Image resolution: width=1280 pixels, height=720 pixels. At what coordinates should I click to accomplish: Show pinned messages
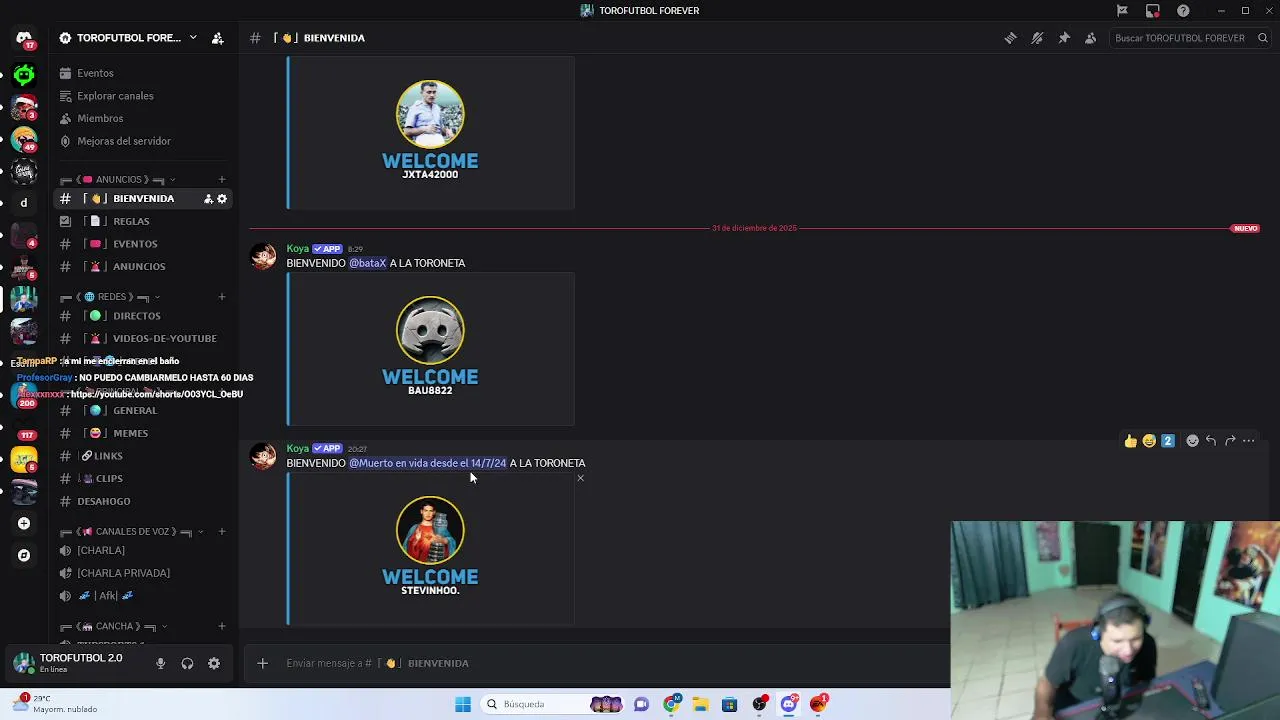[x=1064, y=38]
